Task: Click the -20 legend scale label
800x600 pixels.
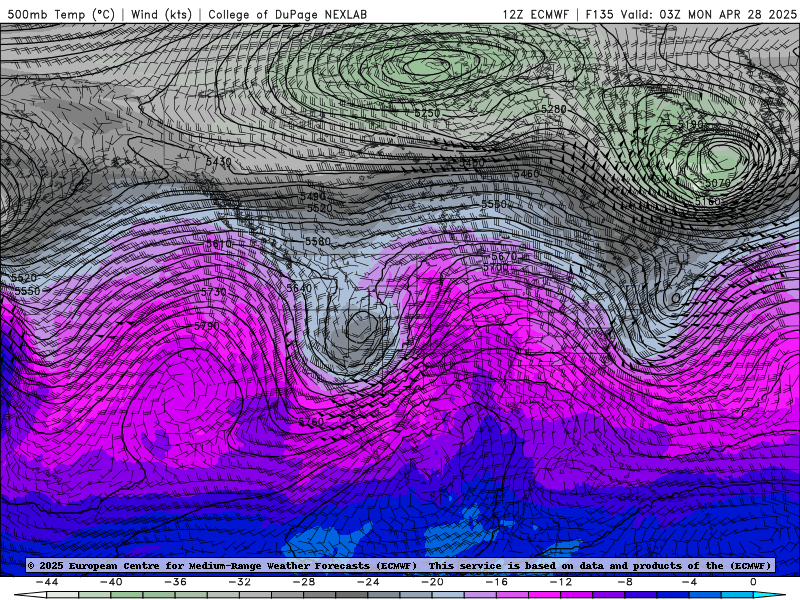Action: coord(432,582)
